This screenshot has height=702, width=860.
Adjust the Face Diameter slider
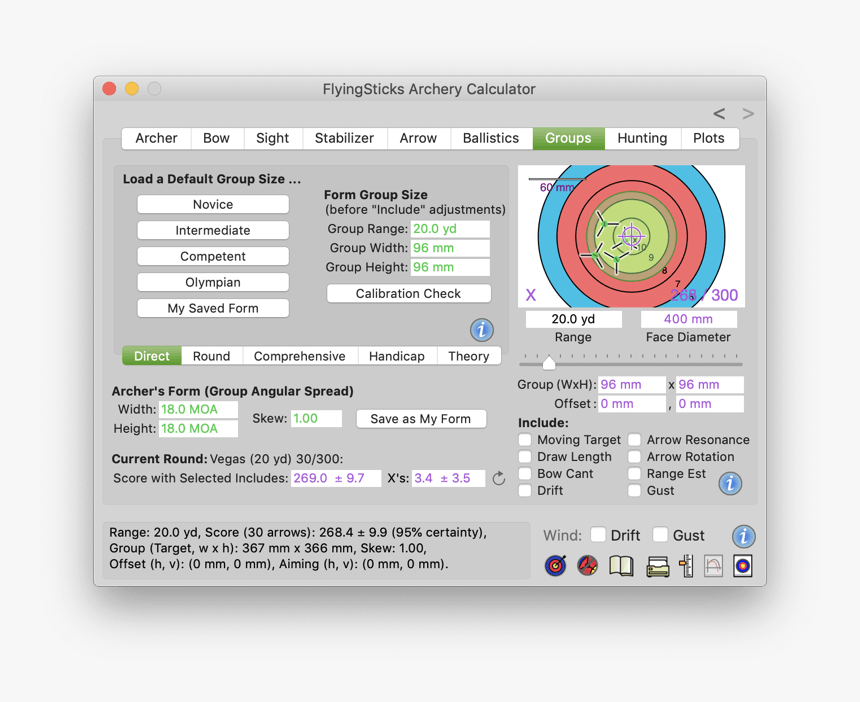tap(548, 364)
